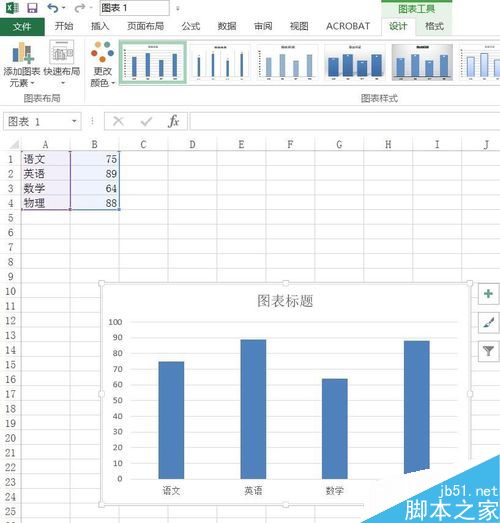Apply the third light-blue chart style
The width and height of the screenshot is (500, 523).
[287, 63]
